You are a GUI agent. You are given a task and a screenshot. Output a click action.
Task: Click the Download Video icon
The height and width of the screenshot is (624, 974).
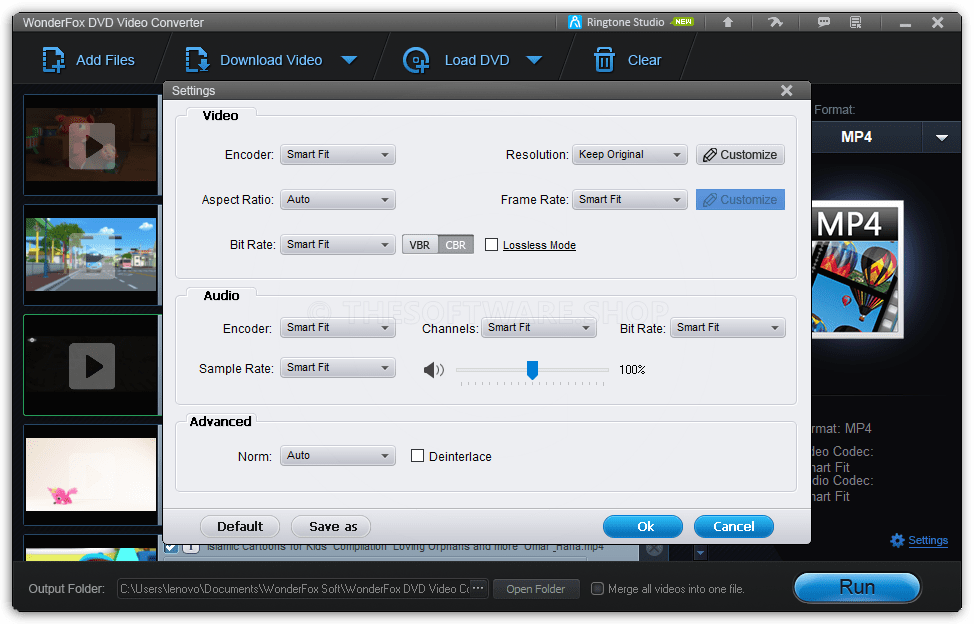[x=197, y=60]
